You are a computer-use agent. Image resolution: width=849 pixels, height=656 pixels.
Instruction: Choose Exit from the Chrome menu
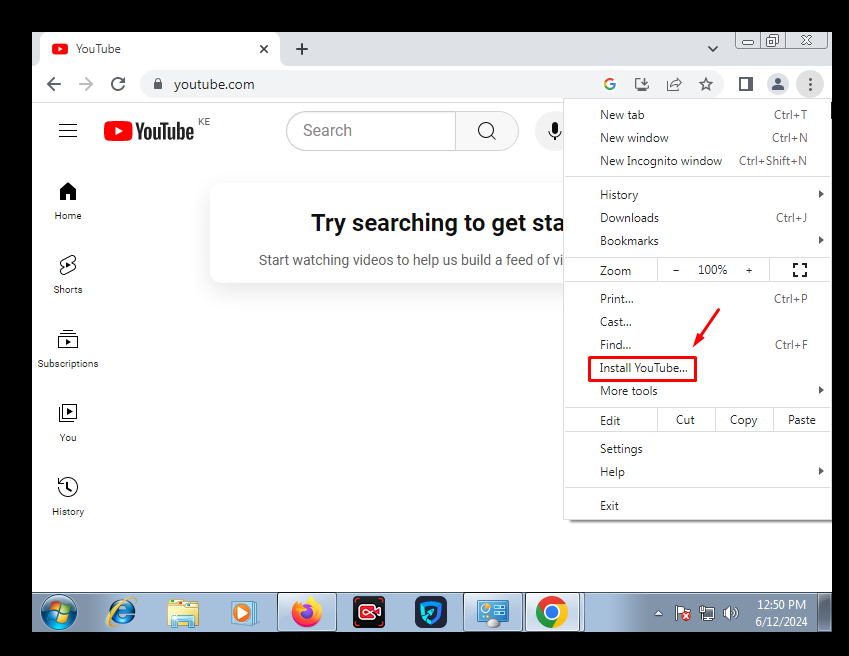697,506
